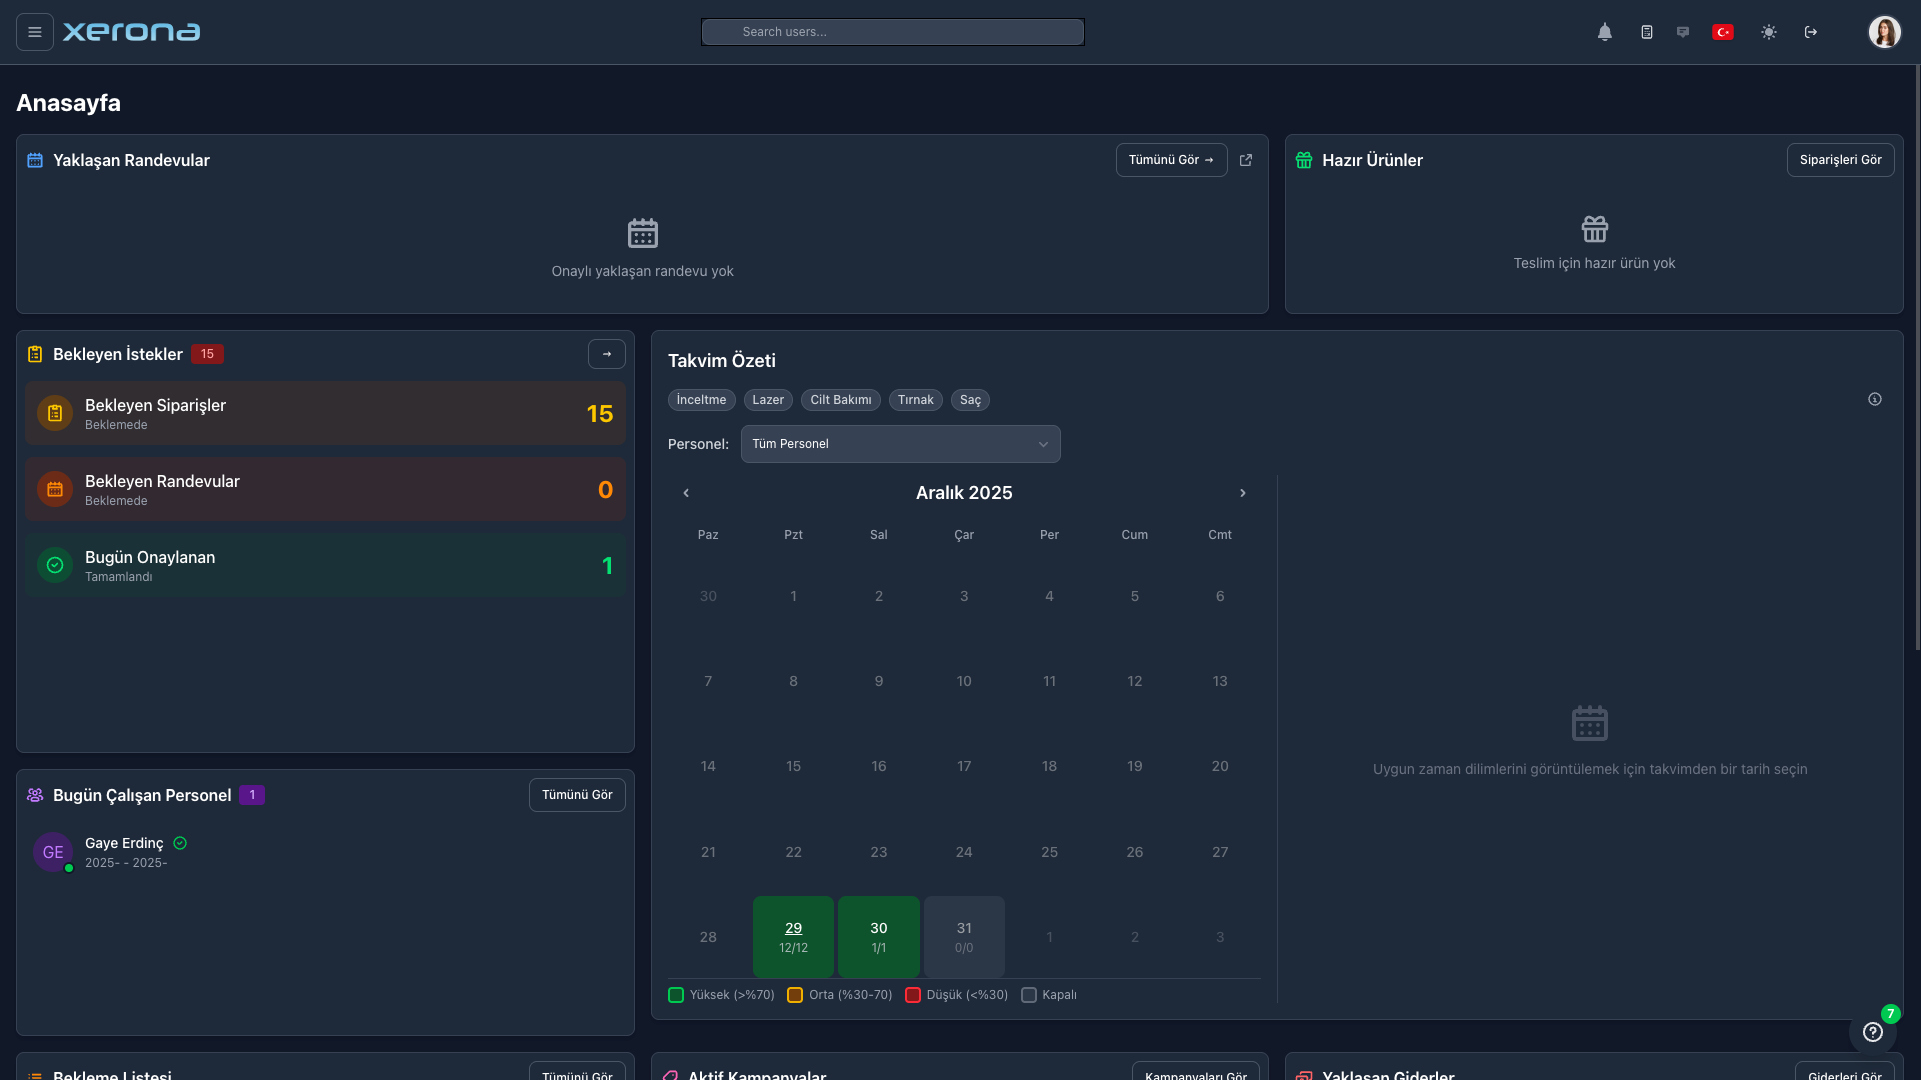This screenshot has height=1080, width=1921.
Task: Toggle the Lazer category filter chip
Action: (767, 400)
